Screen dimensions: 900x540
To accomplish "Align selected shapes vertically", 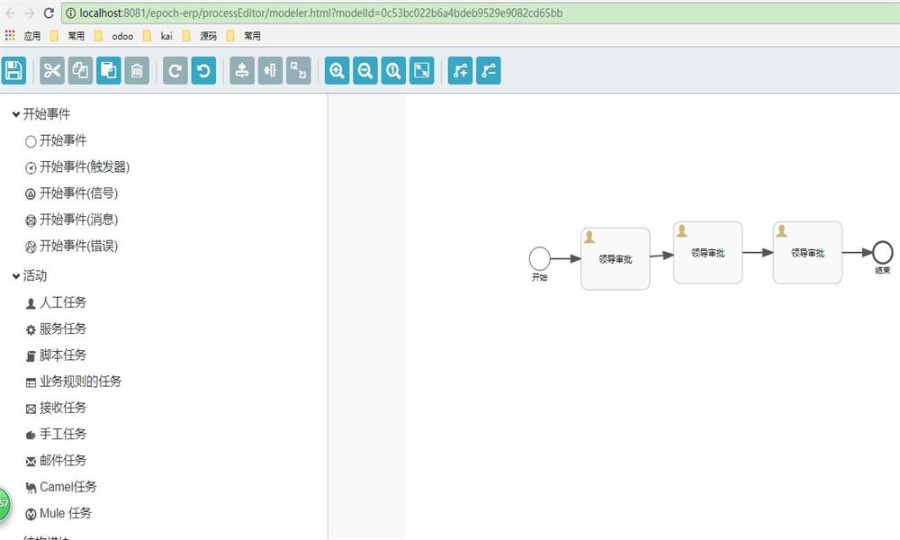I will [242, 71].
